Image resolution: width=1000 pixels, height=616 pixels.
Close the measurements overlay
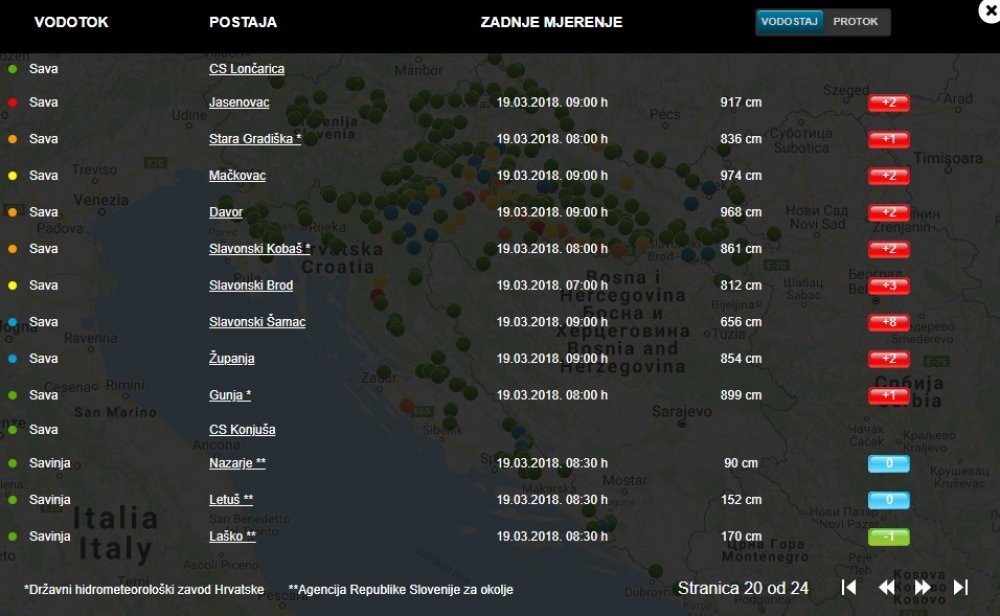[x=990, y=11]
